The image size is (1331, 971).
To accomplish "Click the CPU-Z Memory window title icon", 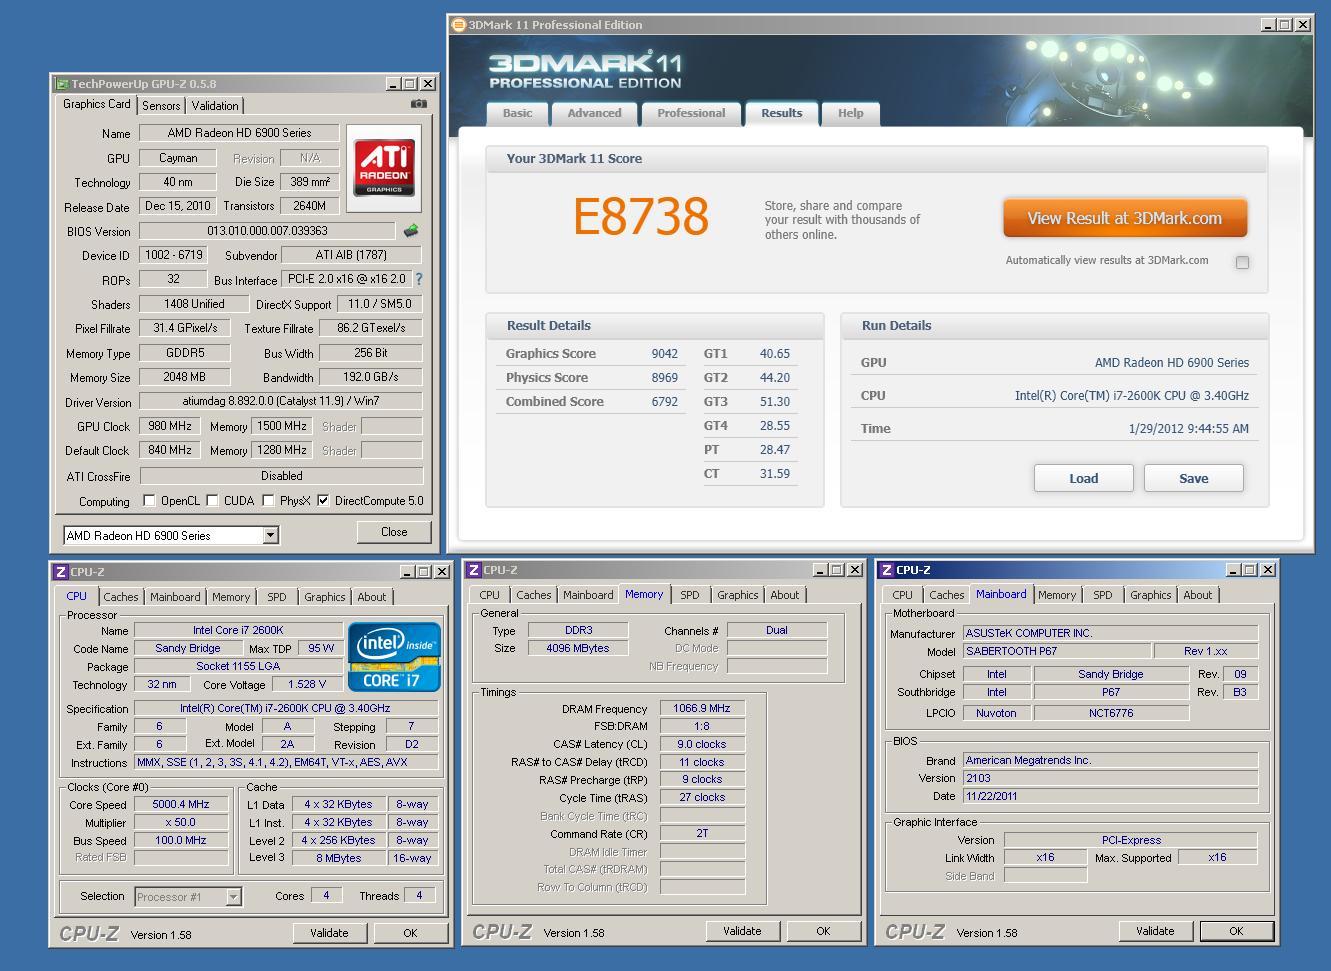I will click(x=474, y=570).
